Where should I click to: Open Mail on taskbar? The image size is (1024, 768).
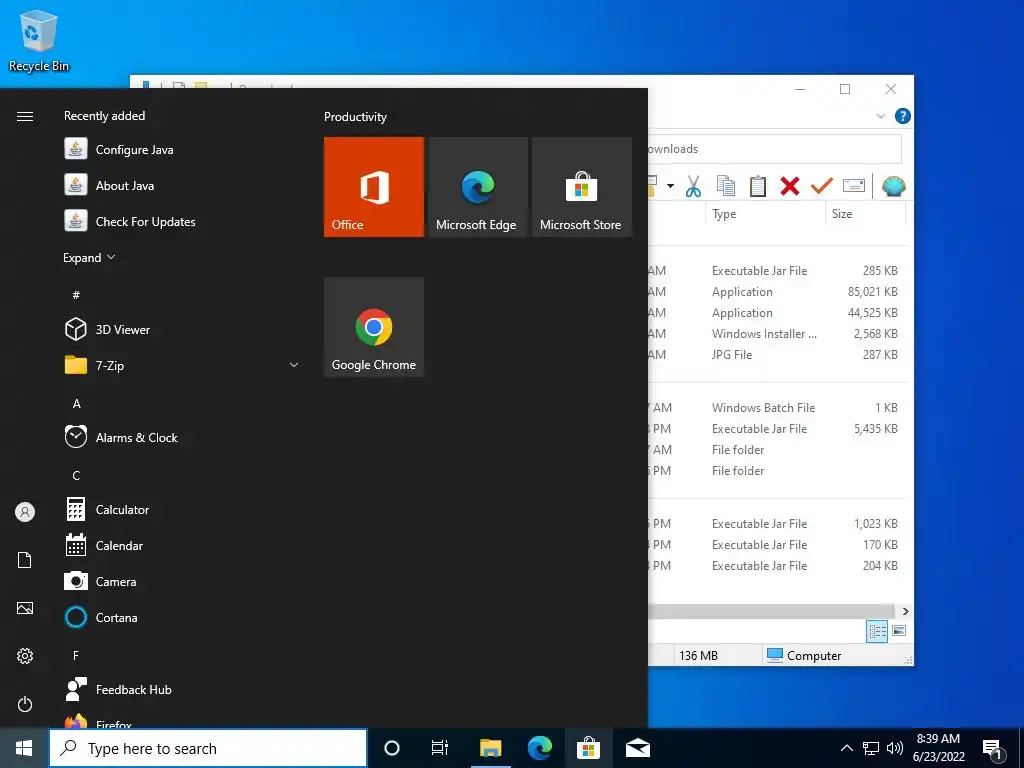pos(638,748)
